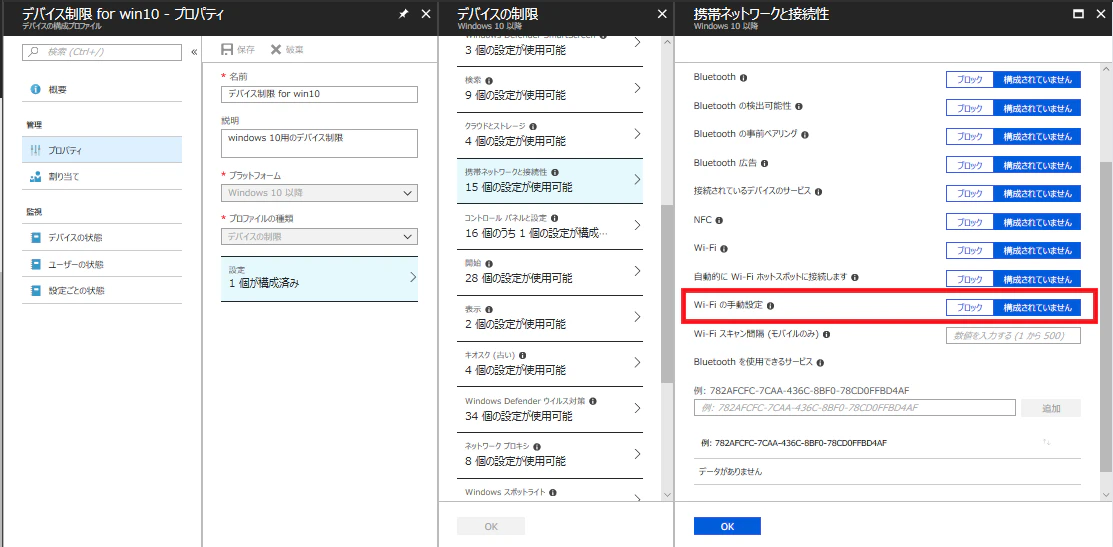Set Bluetooth の事前ペアリング to ブロック

[970, 136]
